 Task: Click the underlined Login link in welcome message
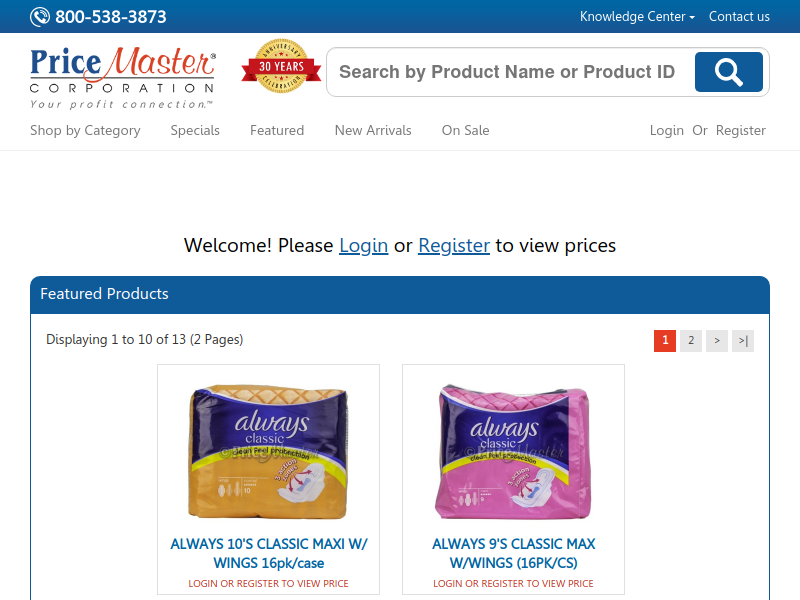pos(364,246)
